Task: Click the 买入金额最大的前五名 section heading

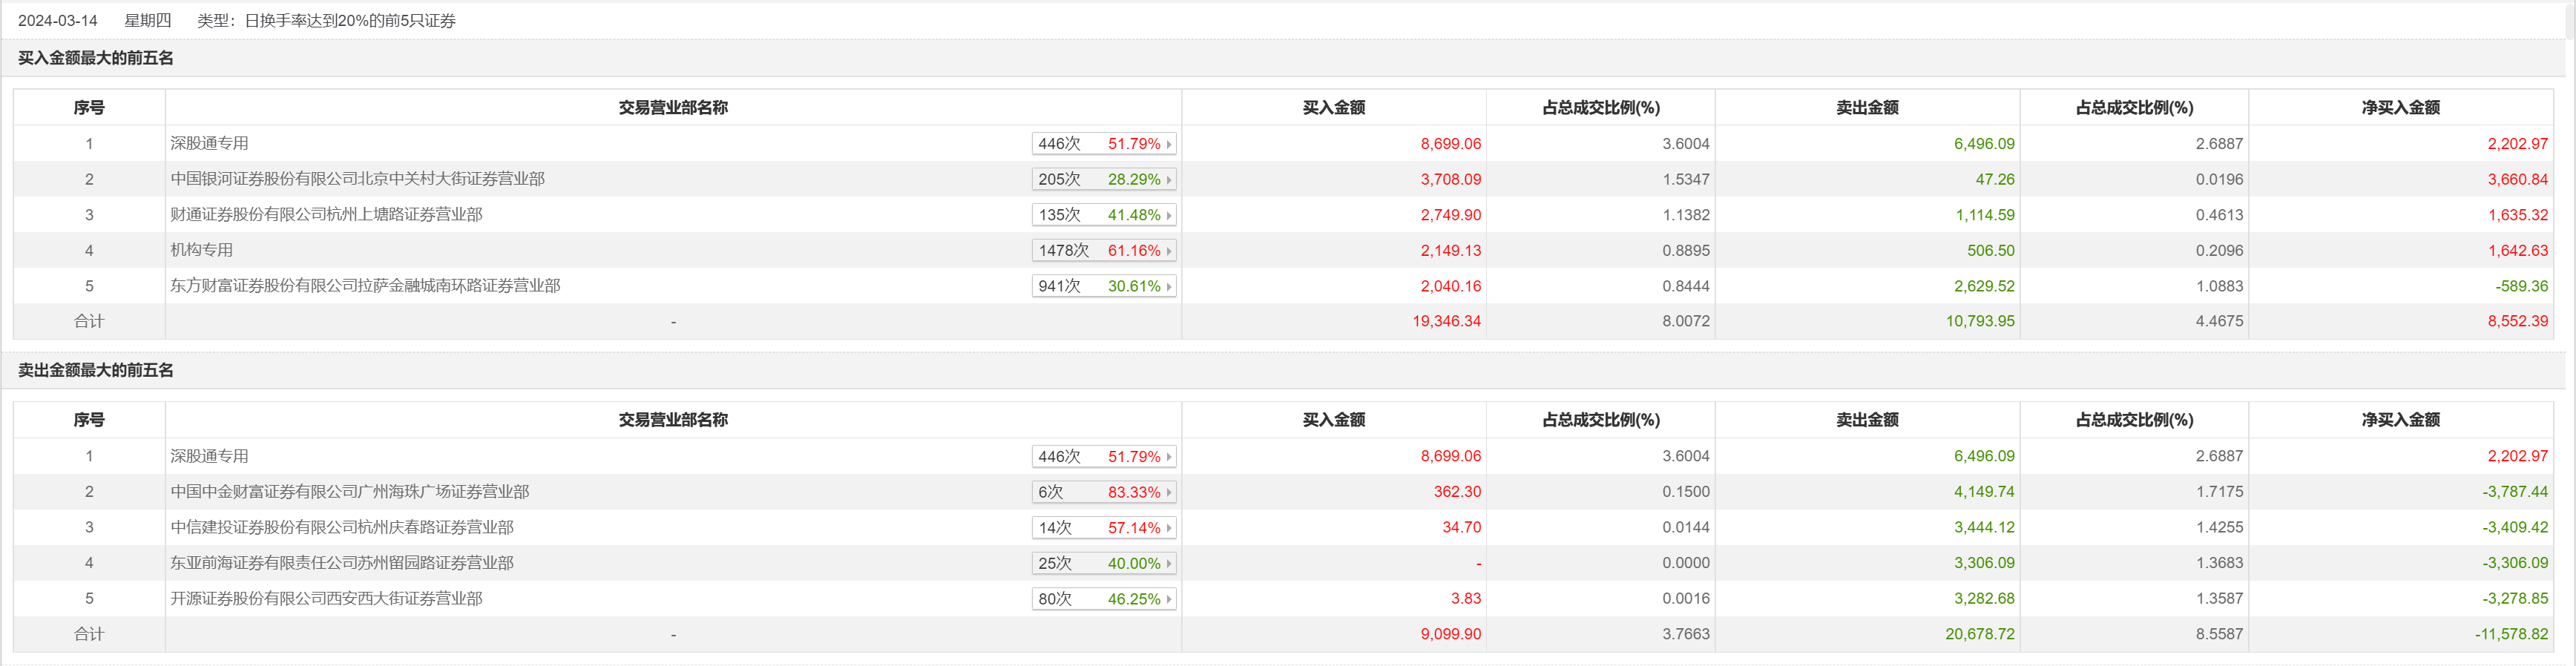Action: 96,58
